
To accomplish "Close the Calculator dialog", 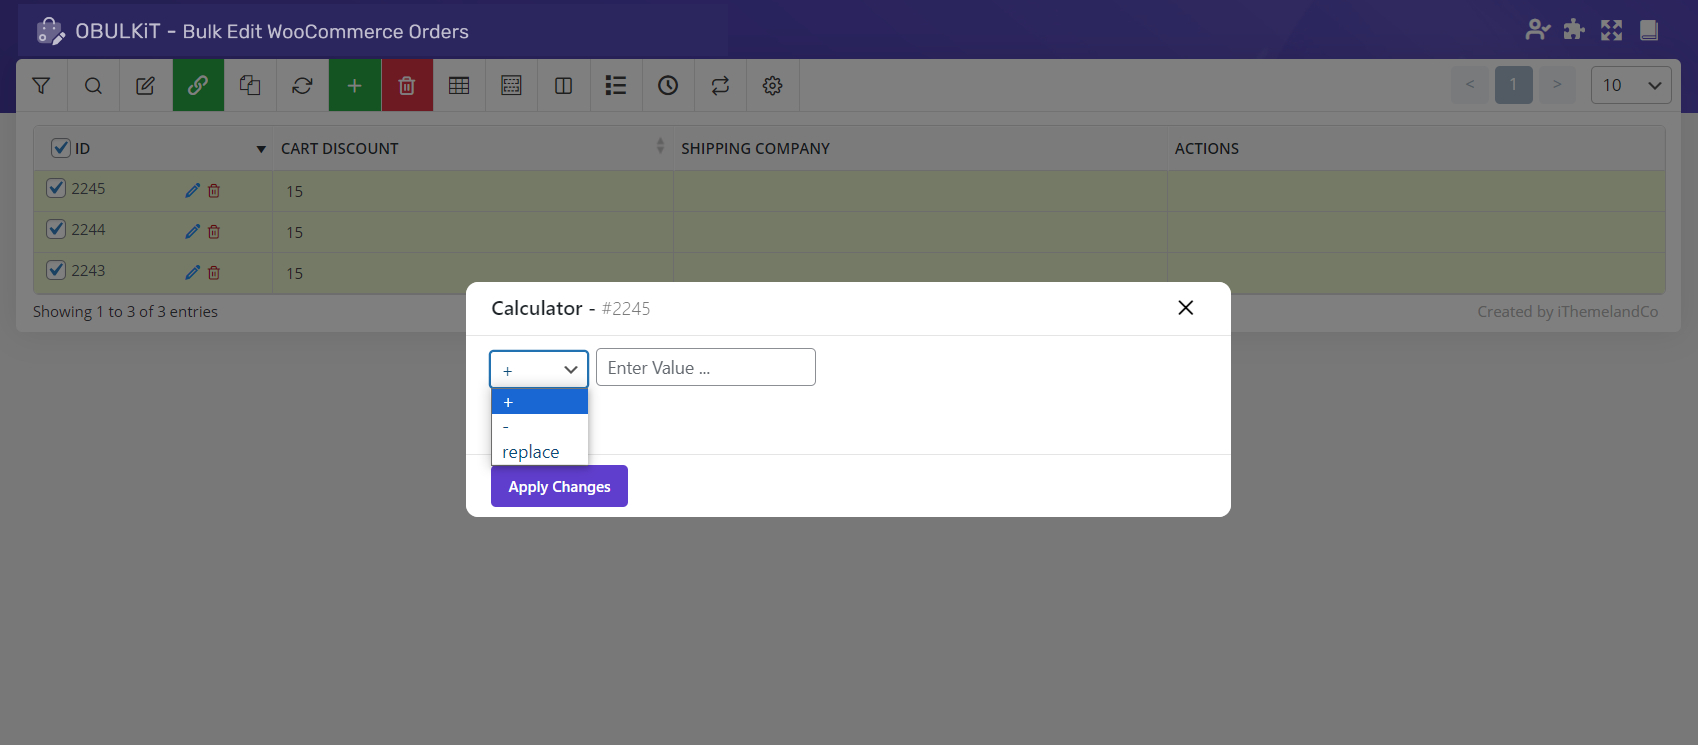I will (1185, 308).
